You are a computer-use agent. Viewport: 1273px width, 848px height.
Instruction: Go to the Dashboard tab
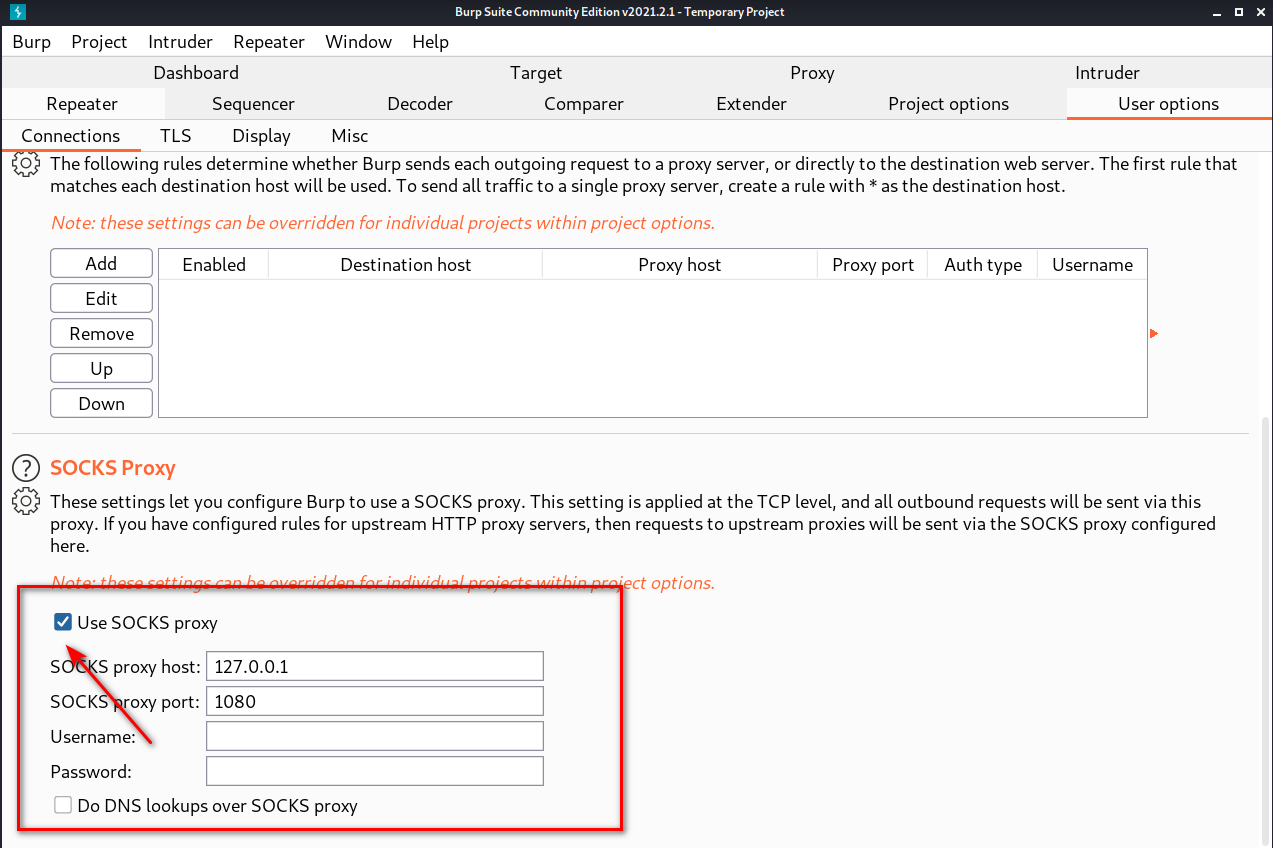click(196, 73)
